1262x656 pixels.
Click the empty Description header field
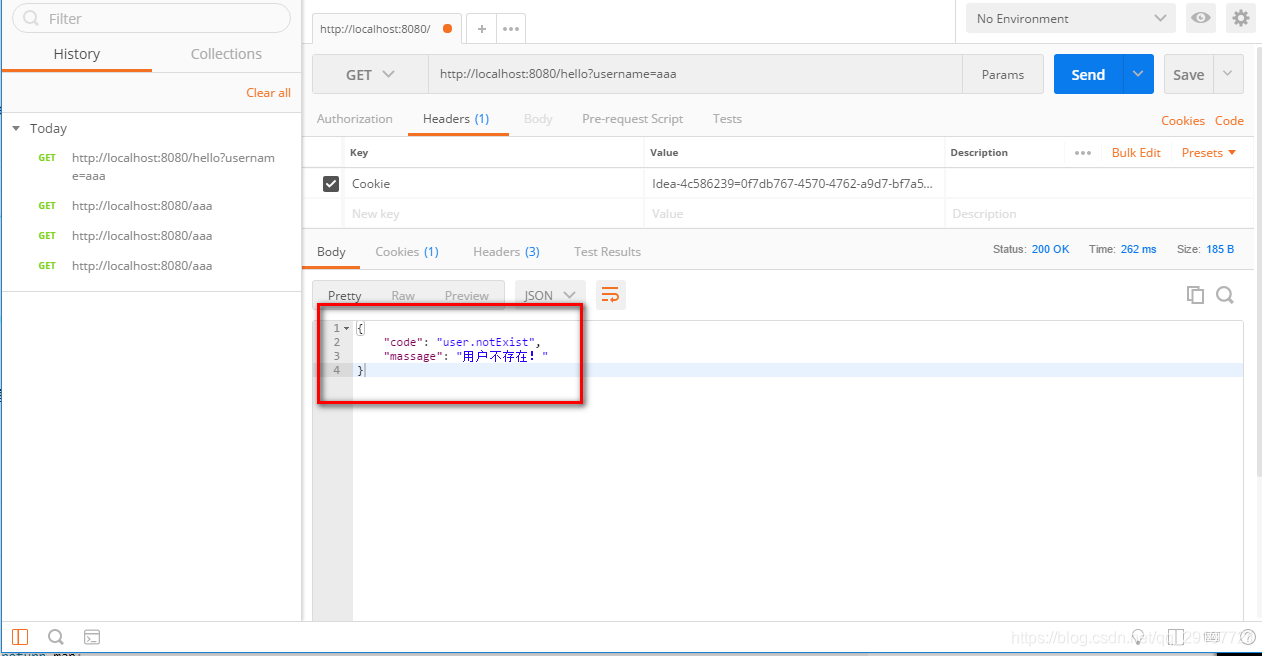[x=1098, y=214]
